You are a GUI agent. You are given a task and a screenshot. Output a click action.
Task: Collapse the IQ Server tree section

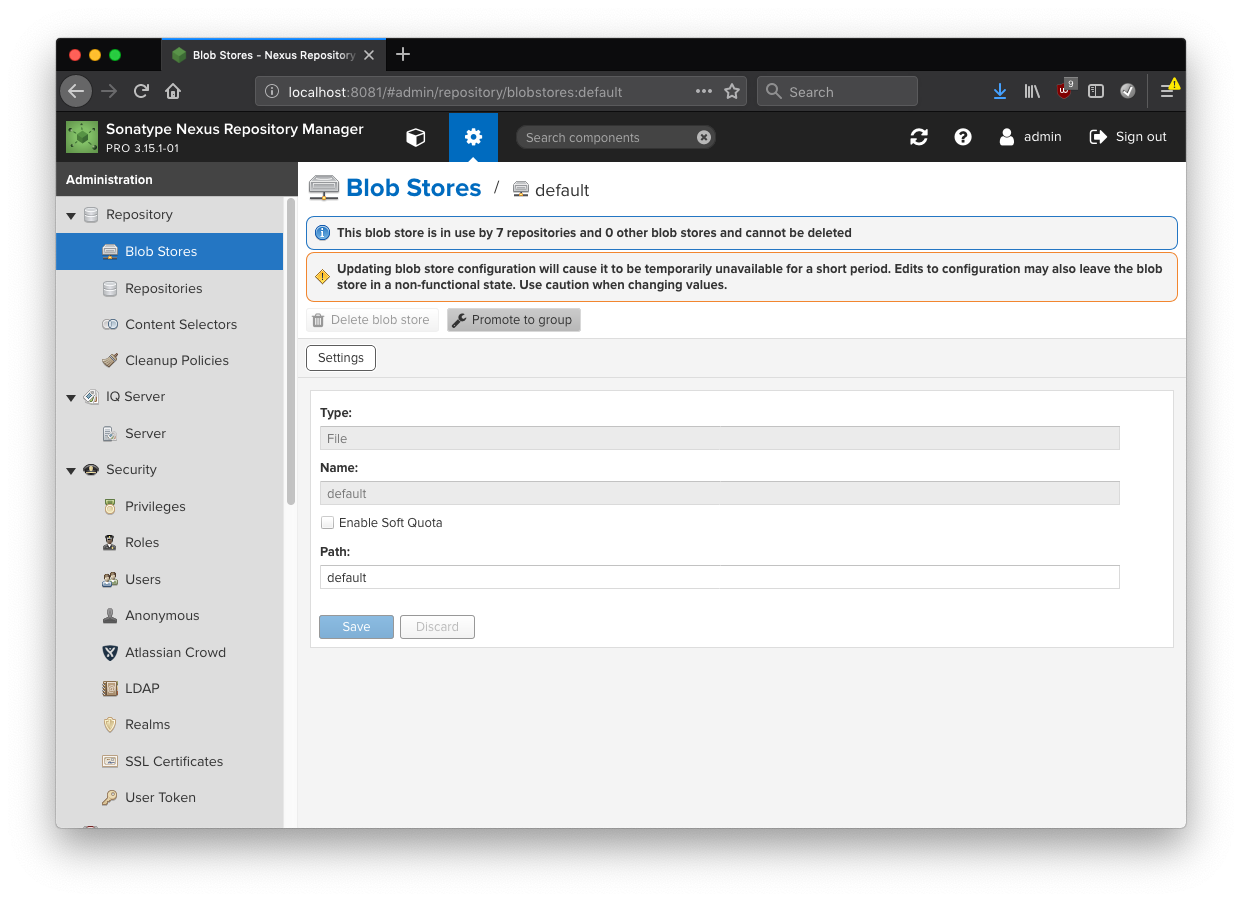[x=71, y=397]
